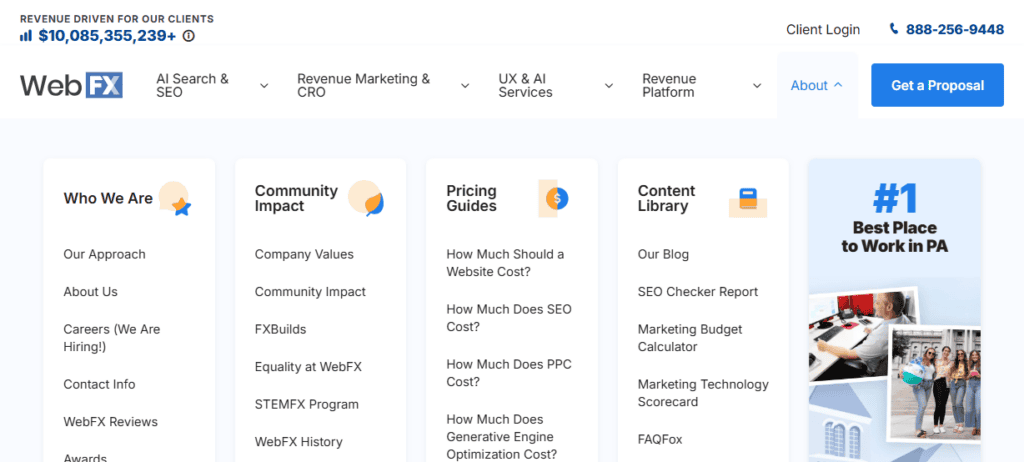Expand the UX & AI Services chevron
This screenshot has width=1024, height=462.
609,86
